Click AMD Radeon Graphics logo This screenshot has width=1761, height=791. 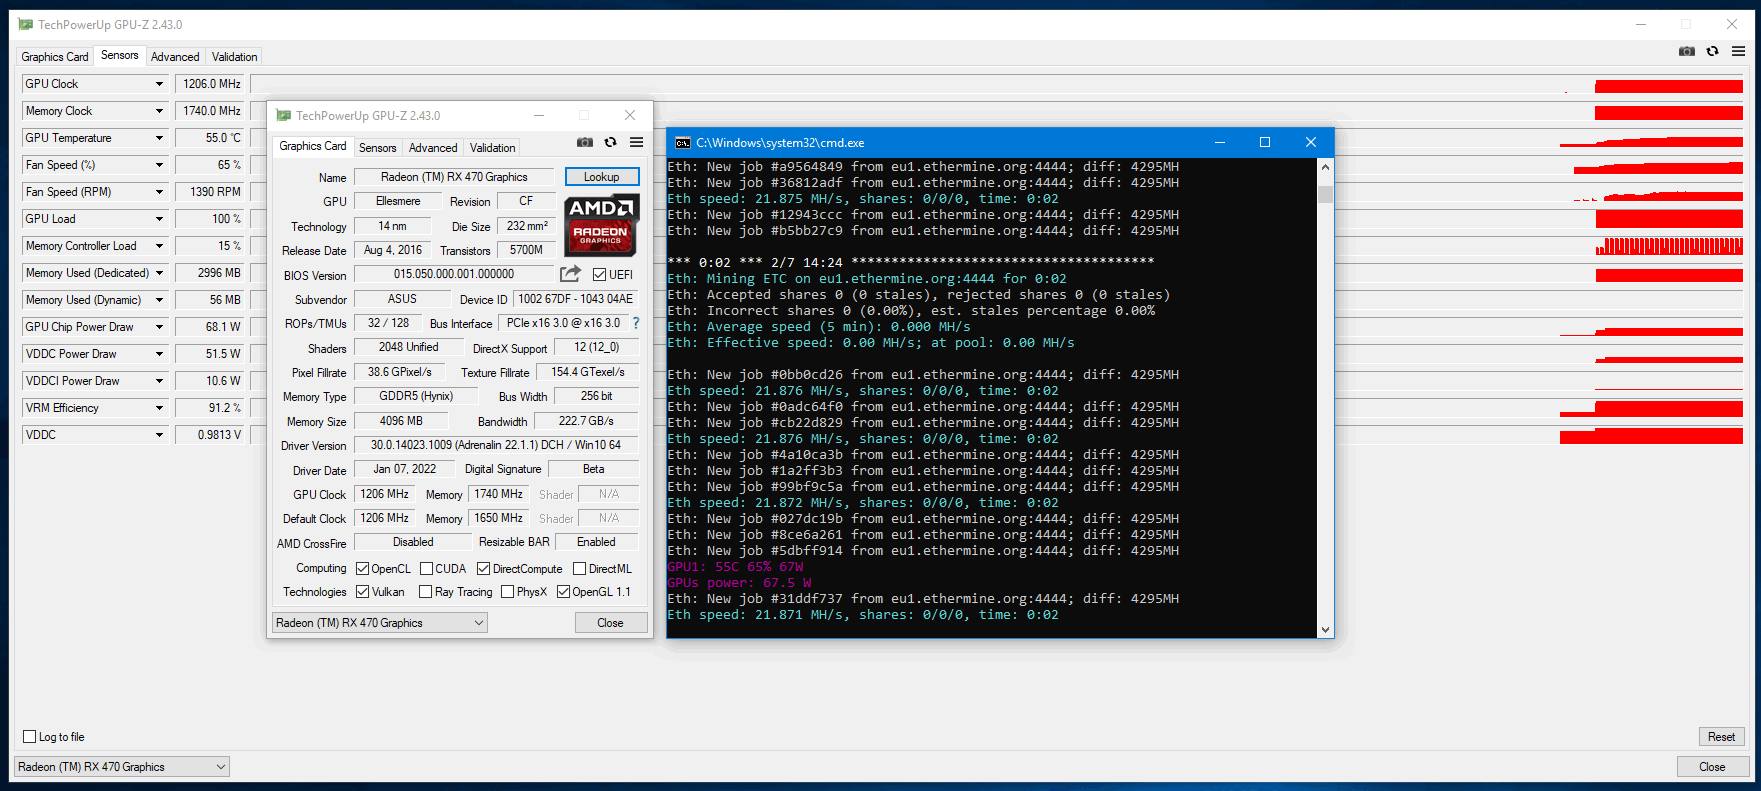click(x=601, y=226)
